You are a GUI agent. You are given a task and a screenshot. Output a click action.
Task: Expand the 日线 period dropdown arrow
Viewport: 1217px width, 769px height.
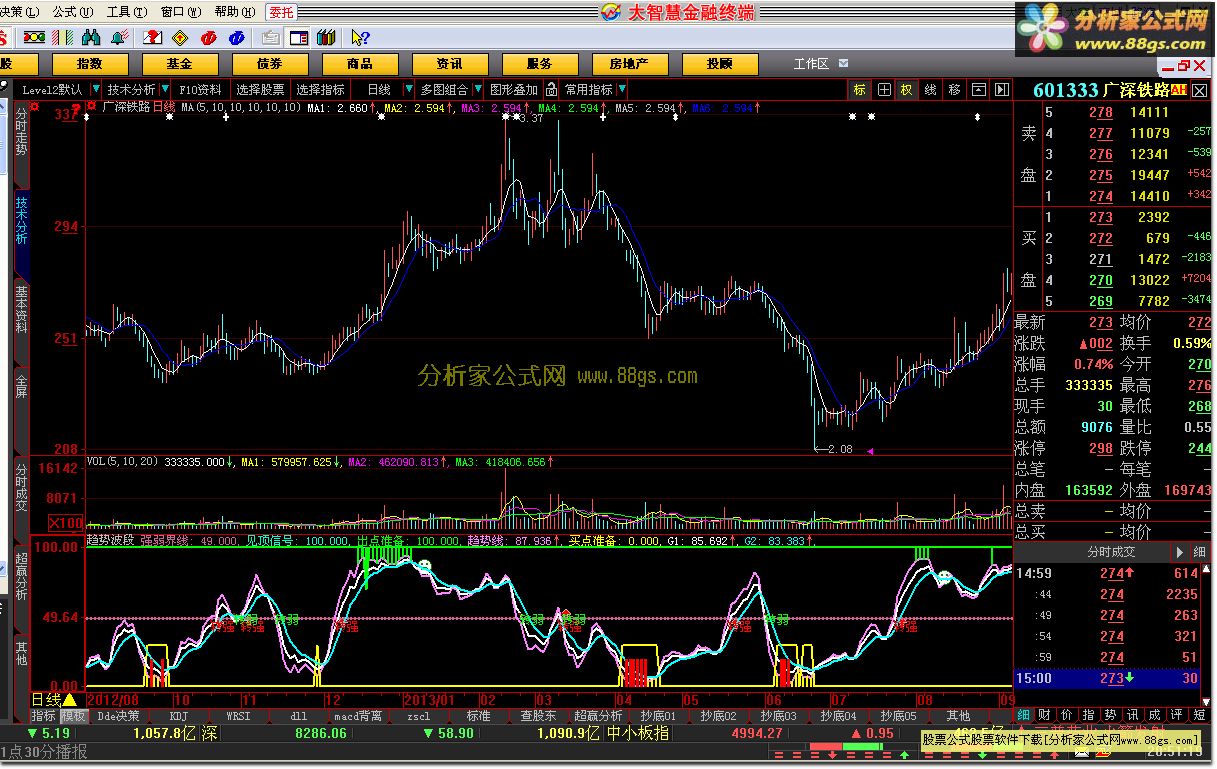(x=410, y=89)
